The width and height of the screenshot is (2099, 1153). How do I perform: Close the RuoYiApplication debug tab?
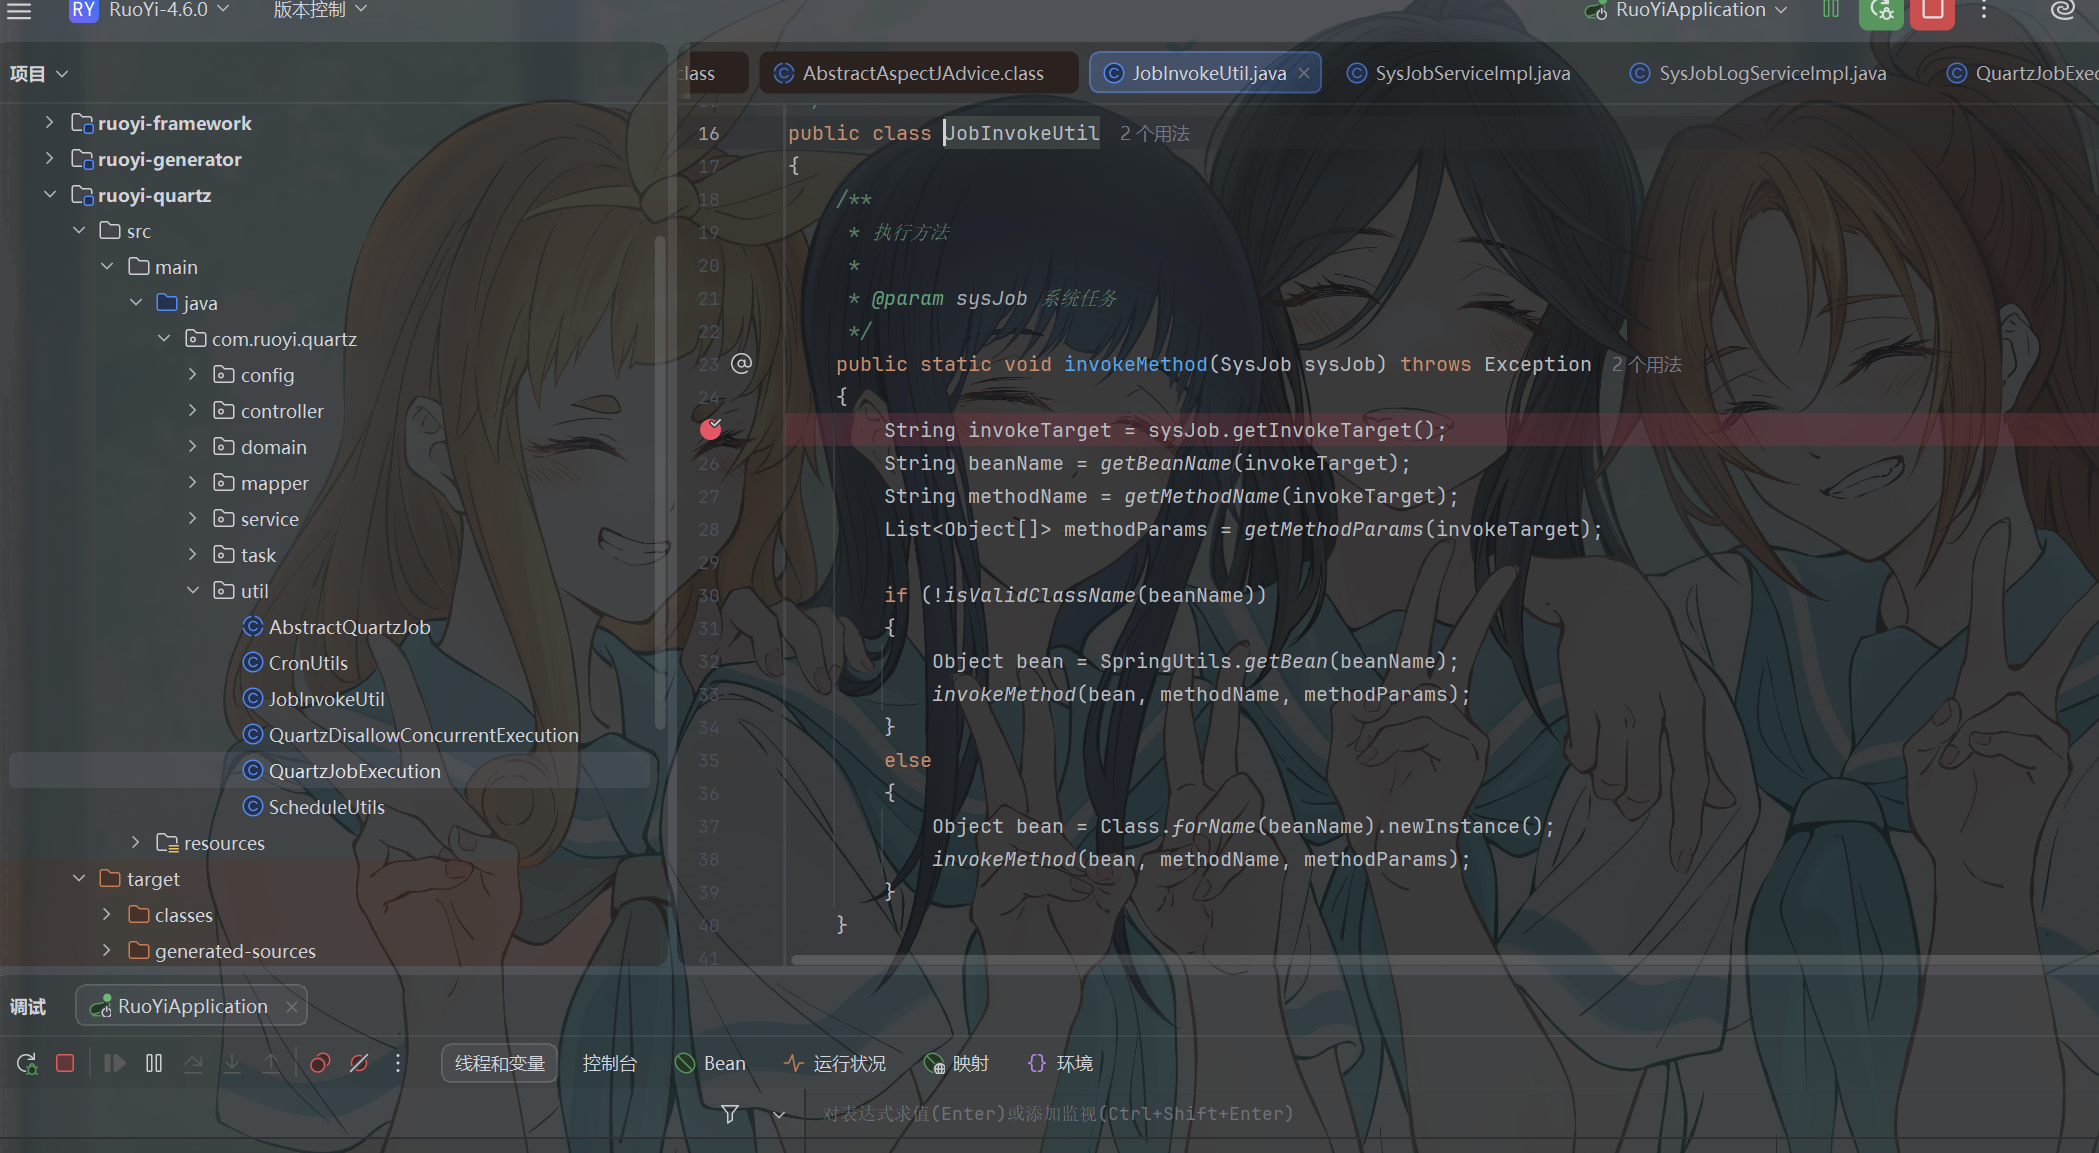292,1007
